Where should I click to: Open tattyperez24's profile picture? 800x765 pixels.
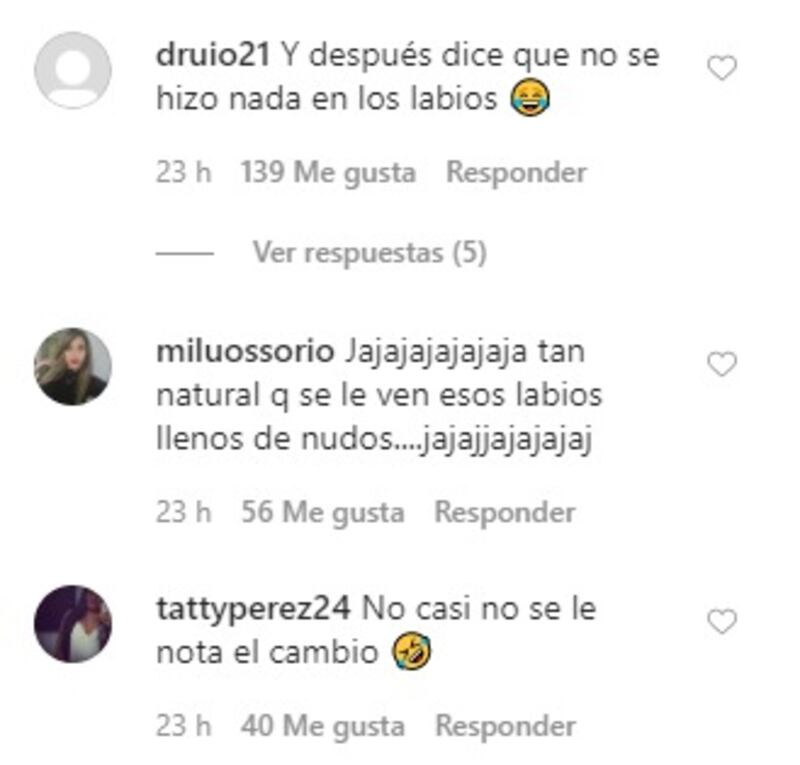[x=73, y=624]
